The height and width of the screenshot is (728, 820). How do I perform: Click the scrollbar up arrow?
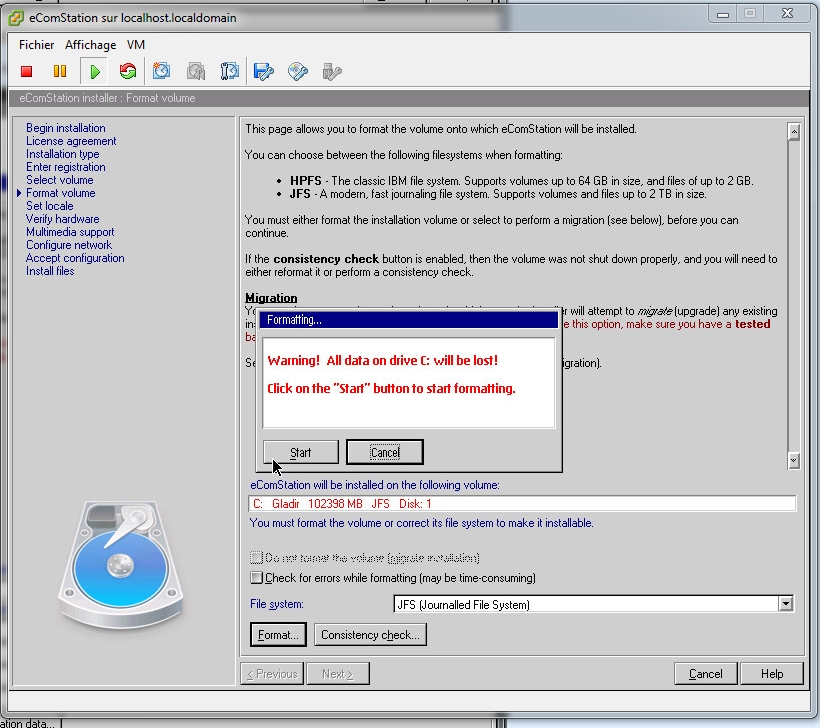[x=794, y=132]
